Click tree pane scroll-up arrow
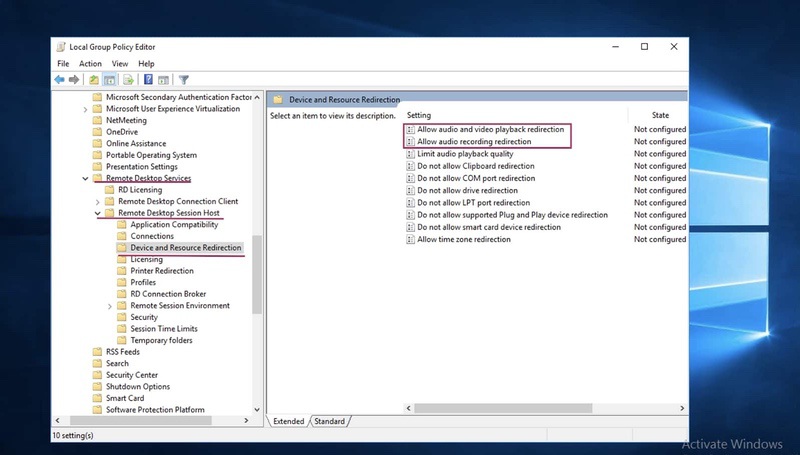 257,97
